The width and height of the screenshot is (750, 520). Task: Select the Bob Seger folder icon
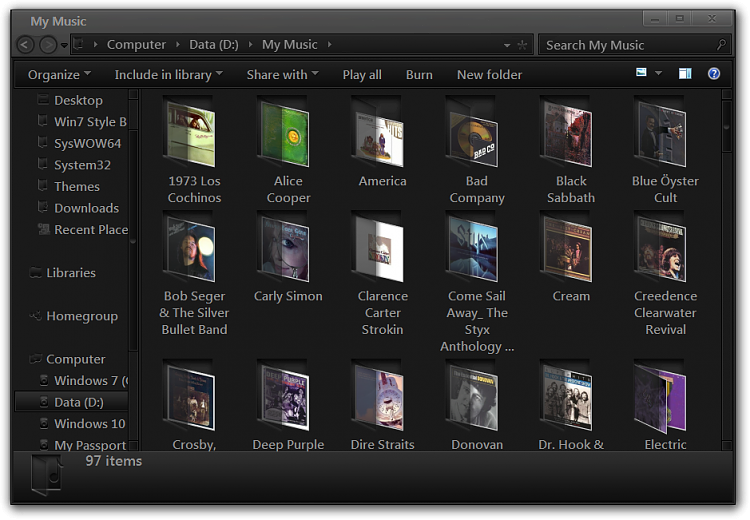click(190, 246)
